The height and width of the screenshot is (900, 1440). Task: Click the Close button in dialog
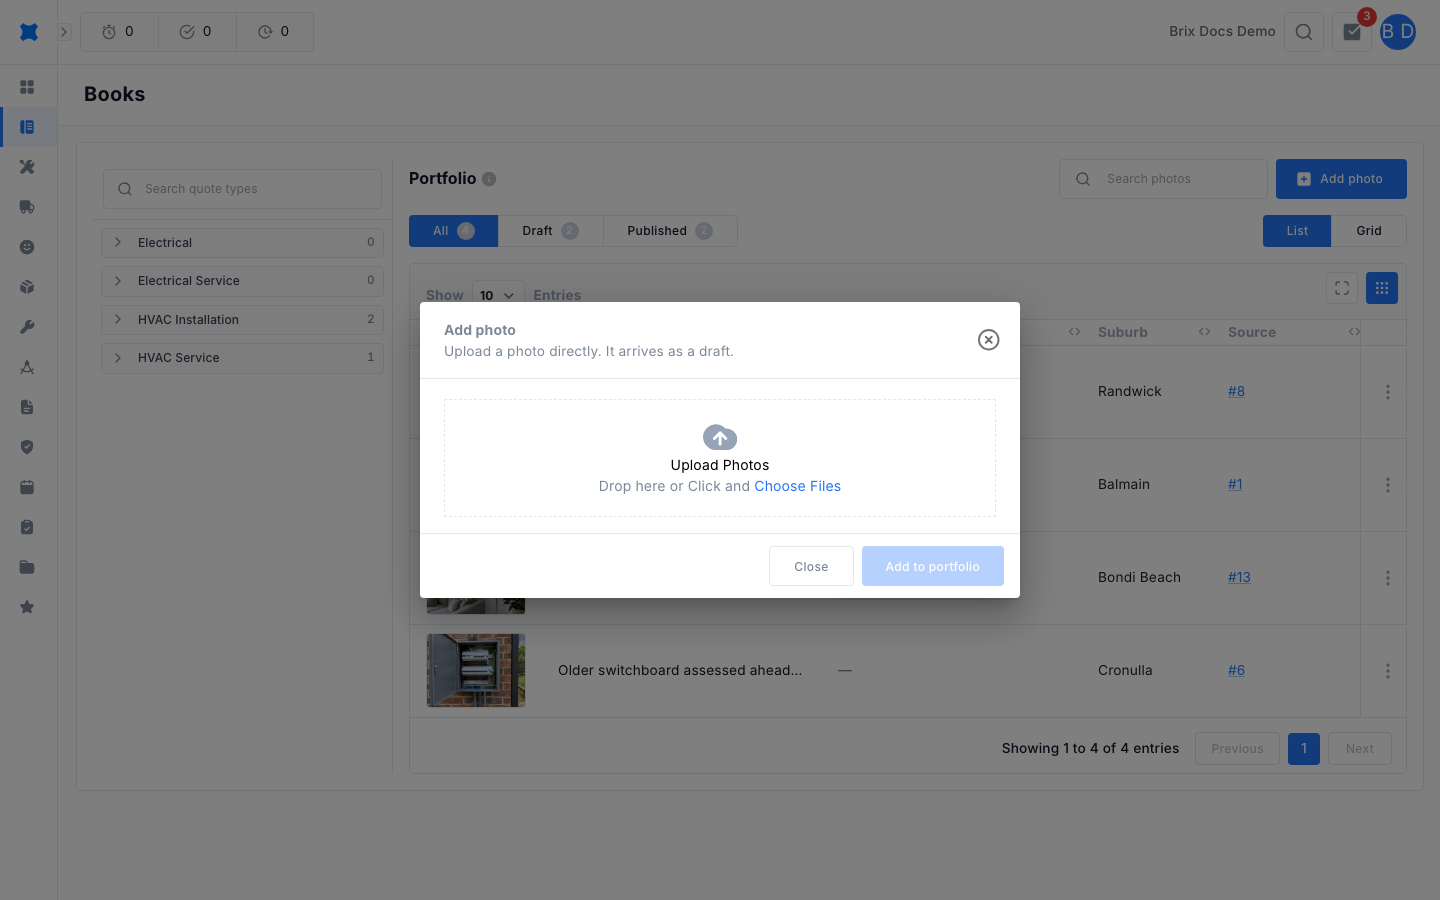click(x=811, y=566)
